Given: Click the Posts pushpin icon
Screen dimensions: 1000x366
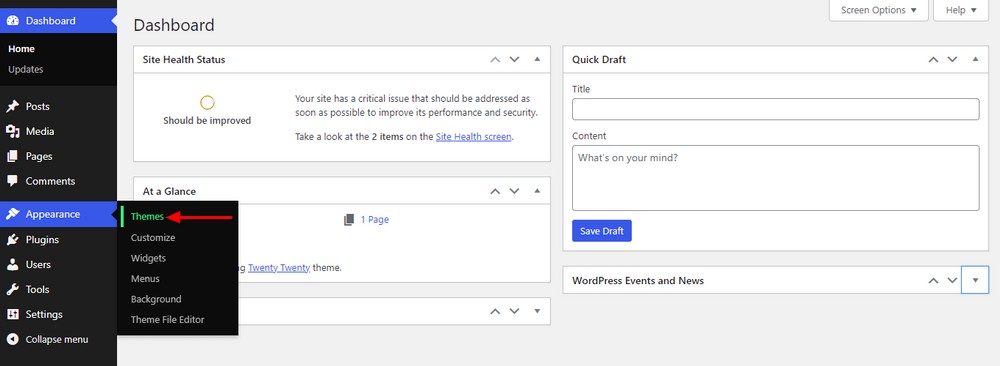Looking at the screenshot, I should tap(12, 106).
